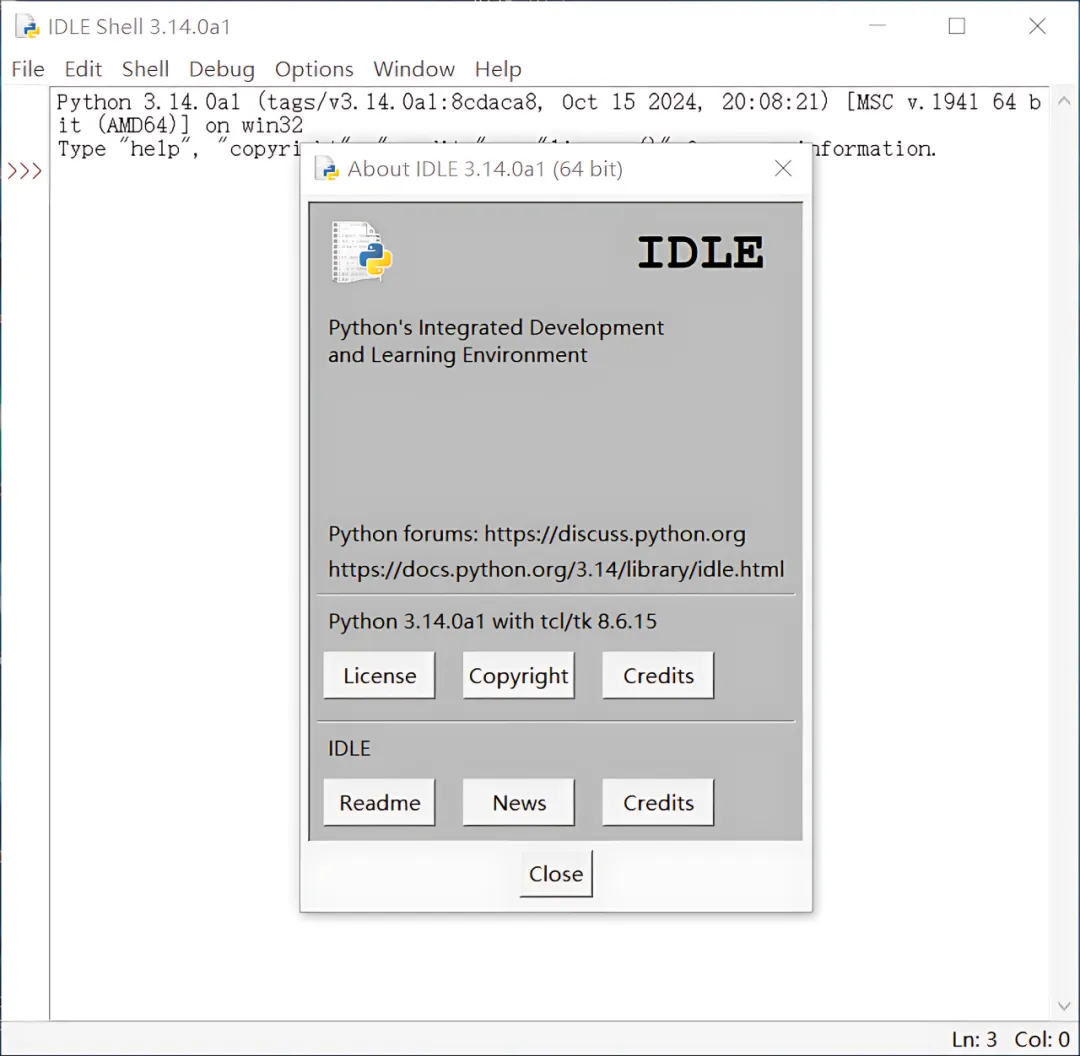The height and width of the screenshot is (1056, 1080).
Task: Minimize the IDLE Shell window
Action: click(878, 26)
